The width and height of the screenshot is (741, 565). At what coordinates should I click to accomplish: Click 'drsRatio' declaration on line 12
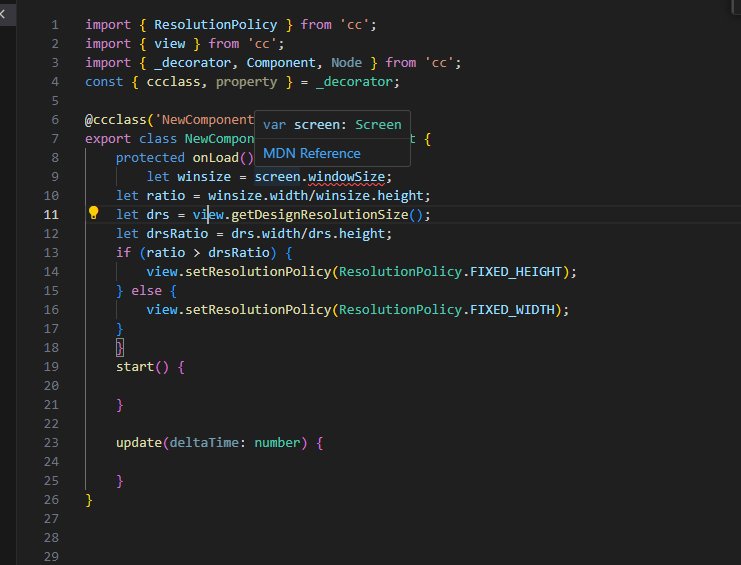click(x=177, y=233)
